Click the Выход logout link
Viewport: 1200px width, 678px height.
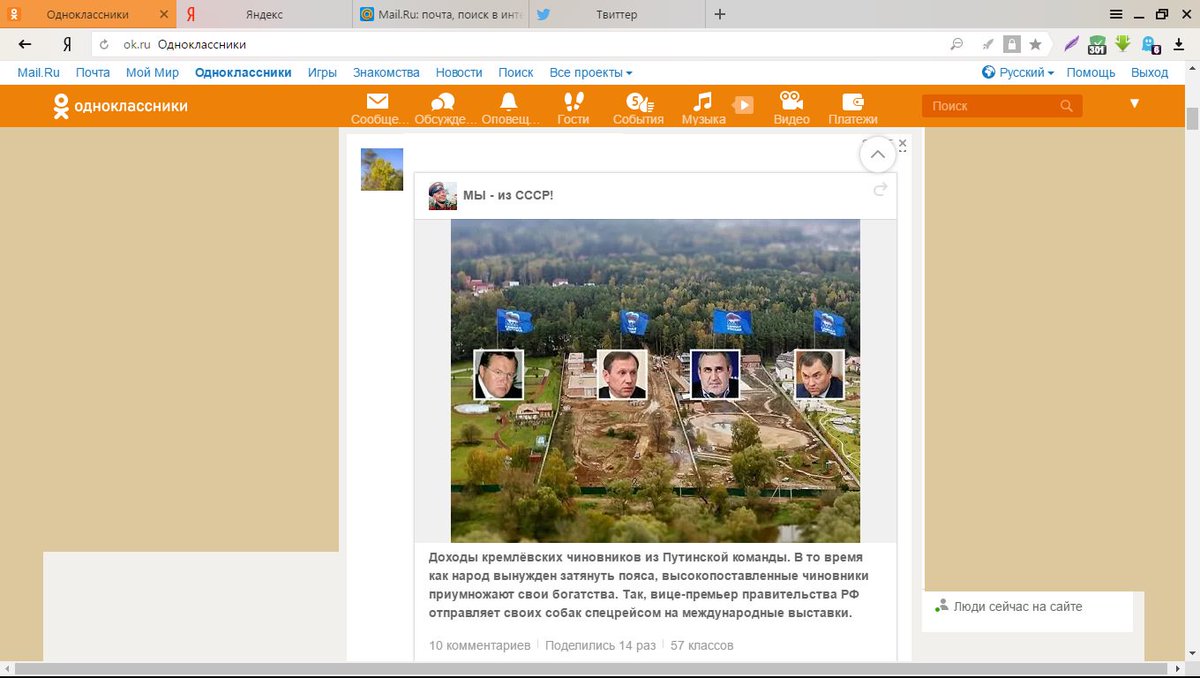point(1149,72)
